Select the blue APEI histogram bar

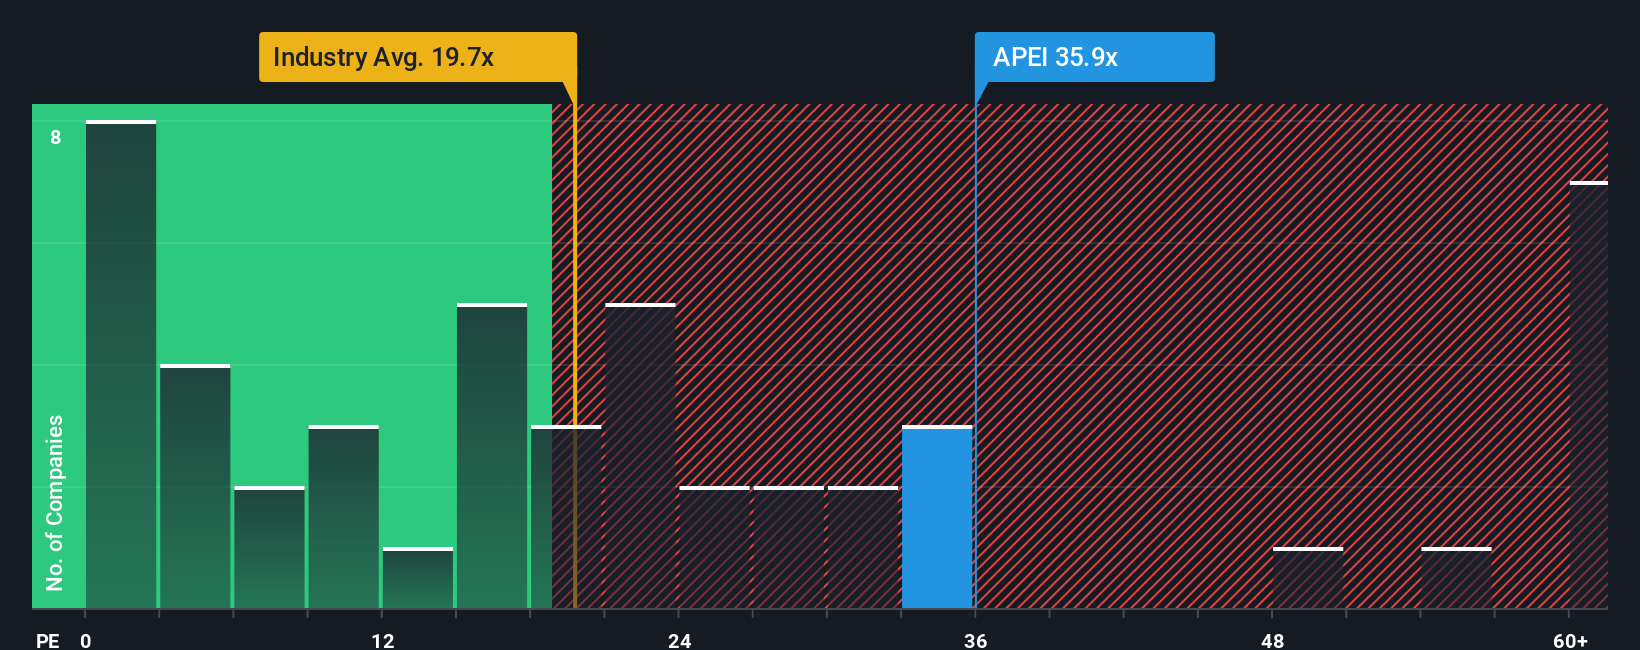click(x=937, y=517)
